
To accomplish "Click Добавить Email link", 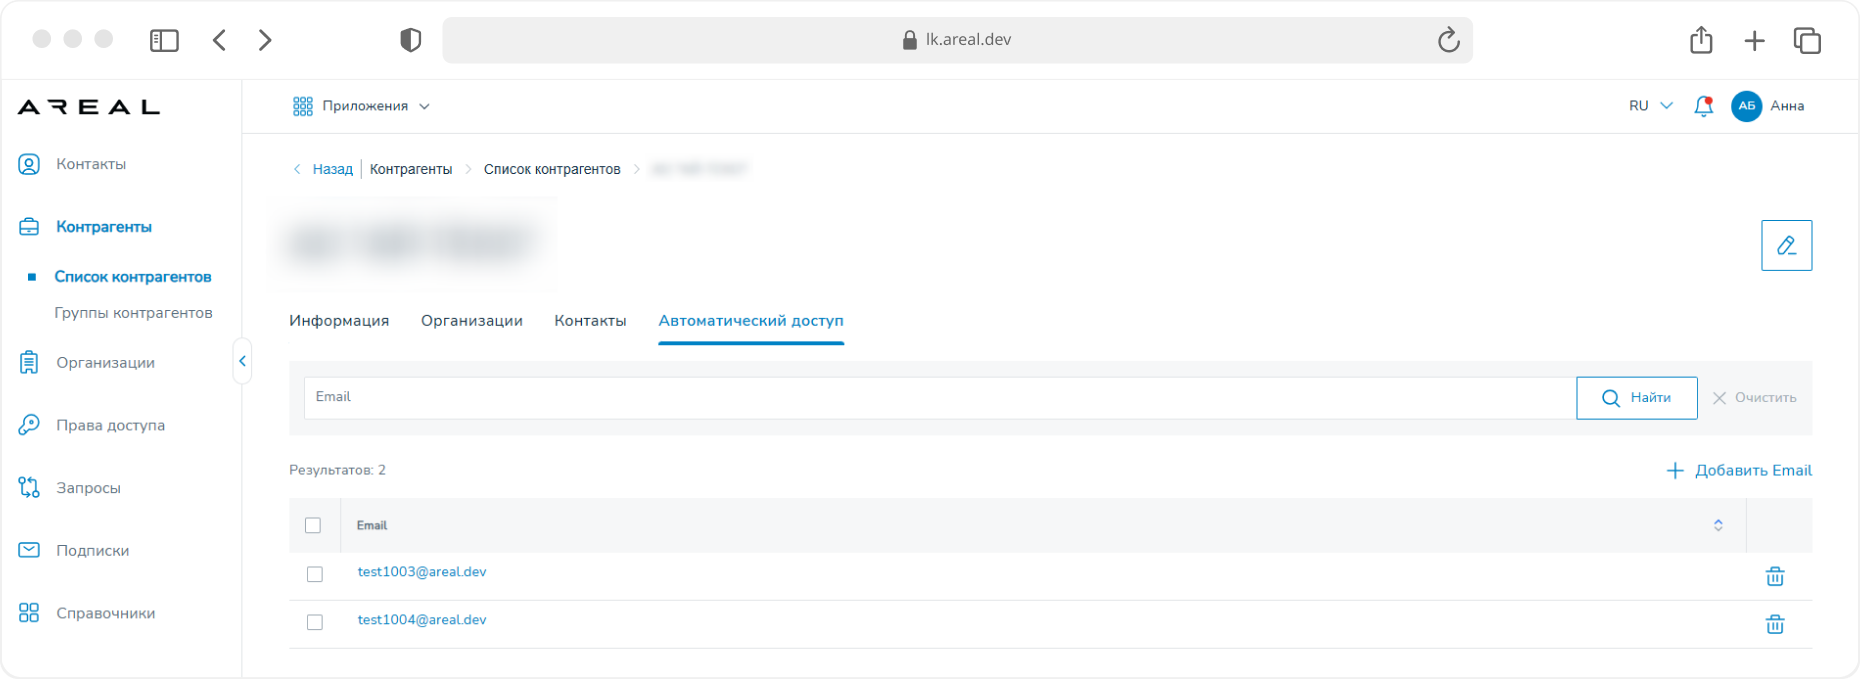I will [1739, 470].
